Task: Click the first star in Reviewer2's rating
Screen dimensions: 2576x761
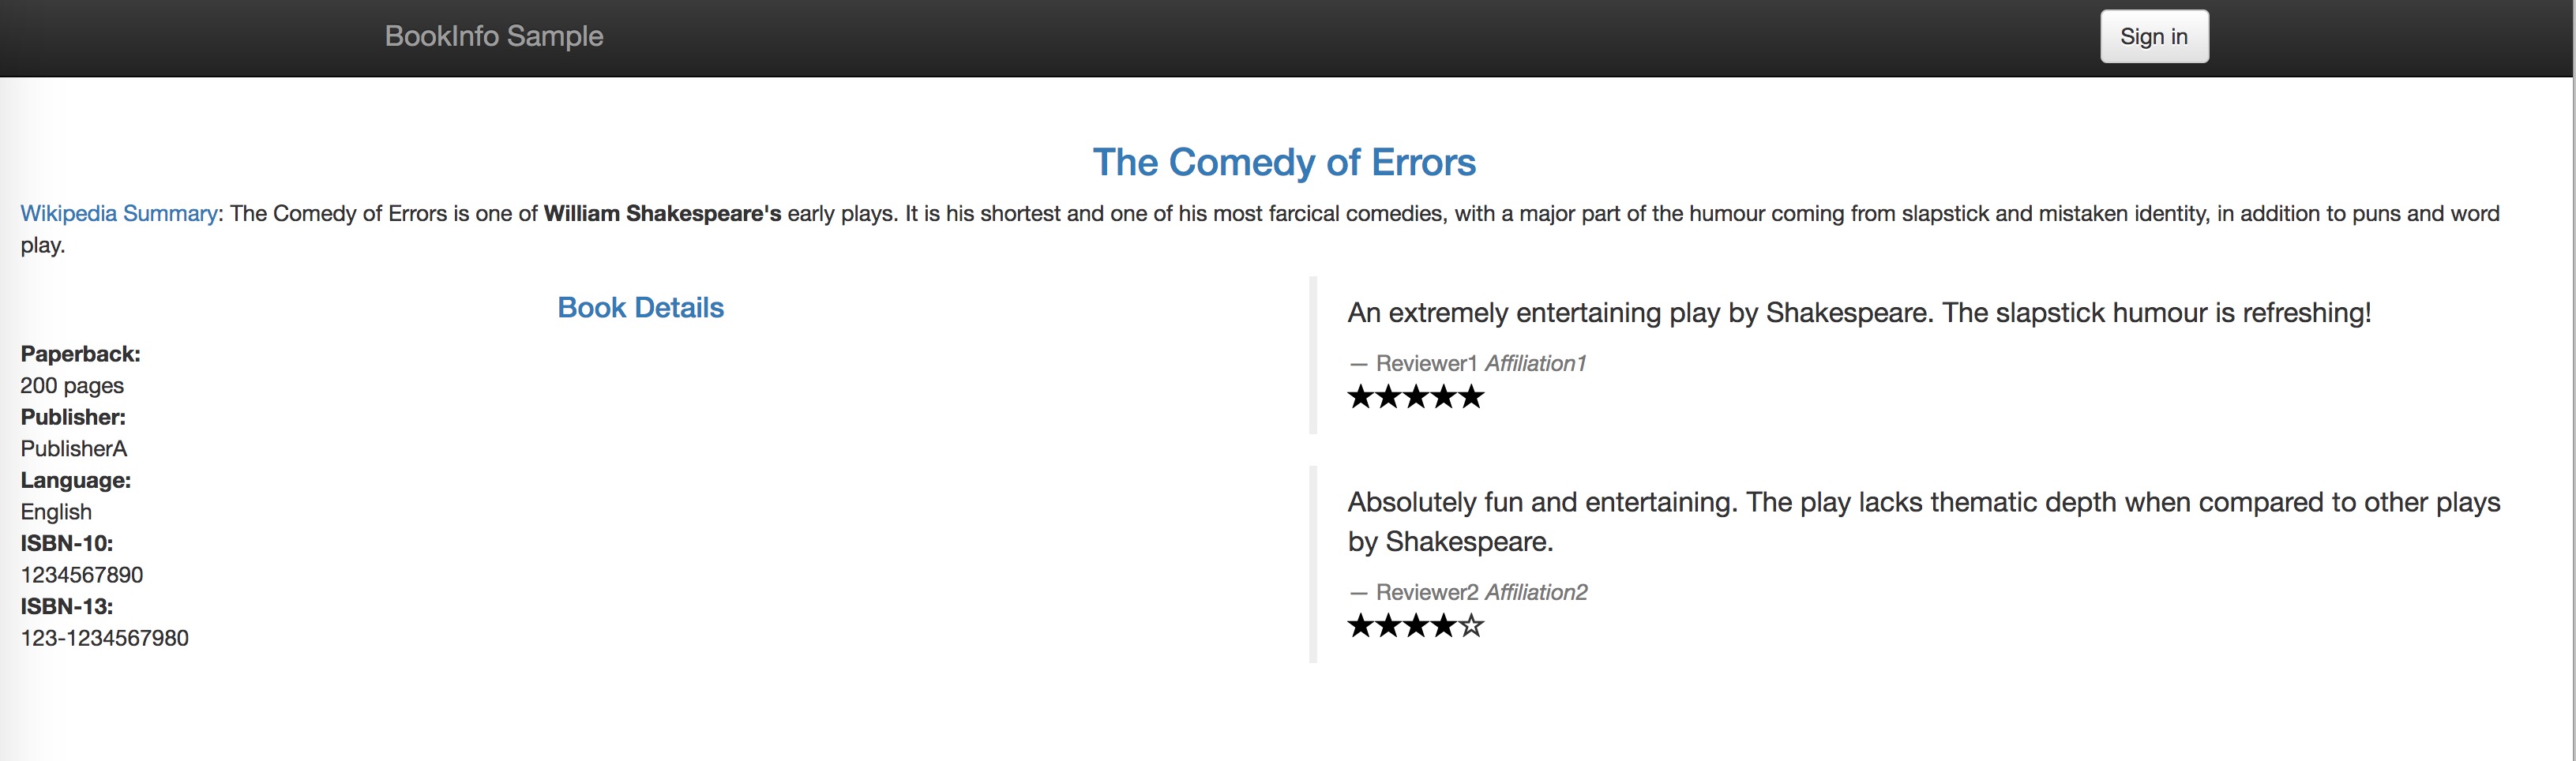Action: 1361,626
